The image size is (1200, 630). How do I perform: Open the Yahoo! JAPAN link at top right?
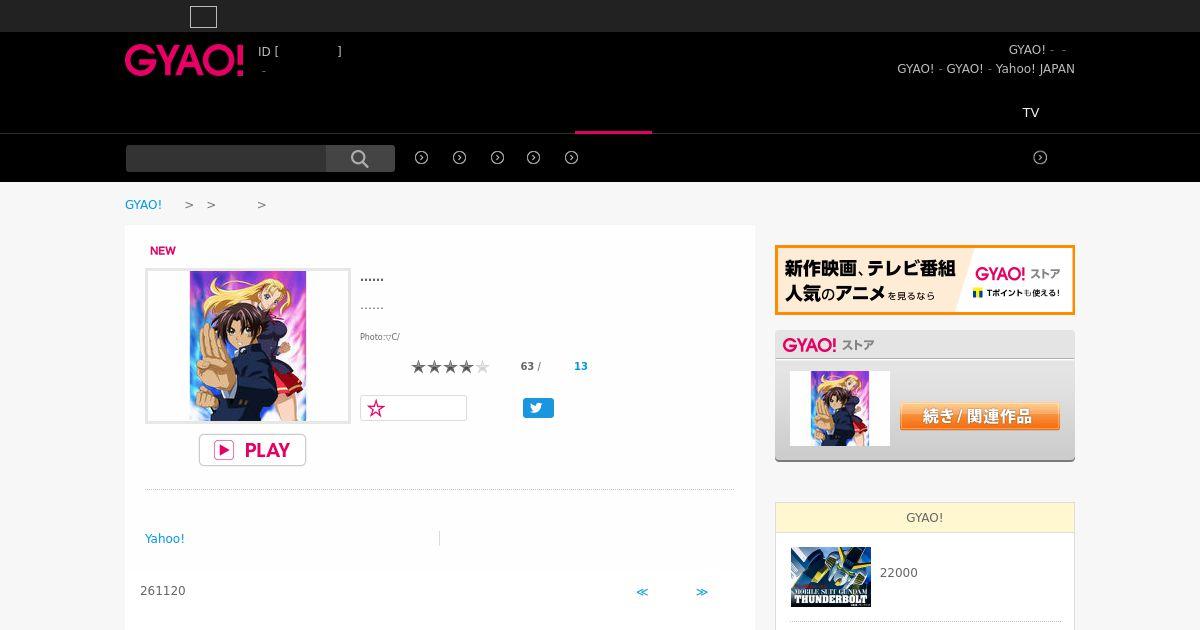tap(1035, 69)
